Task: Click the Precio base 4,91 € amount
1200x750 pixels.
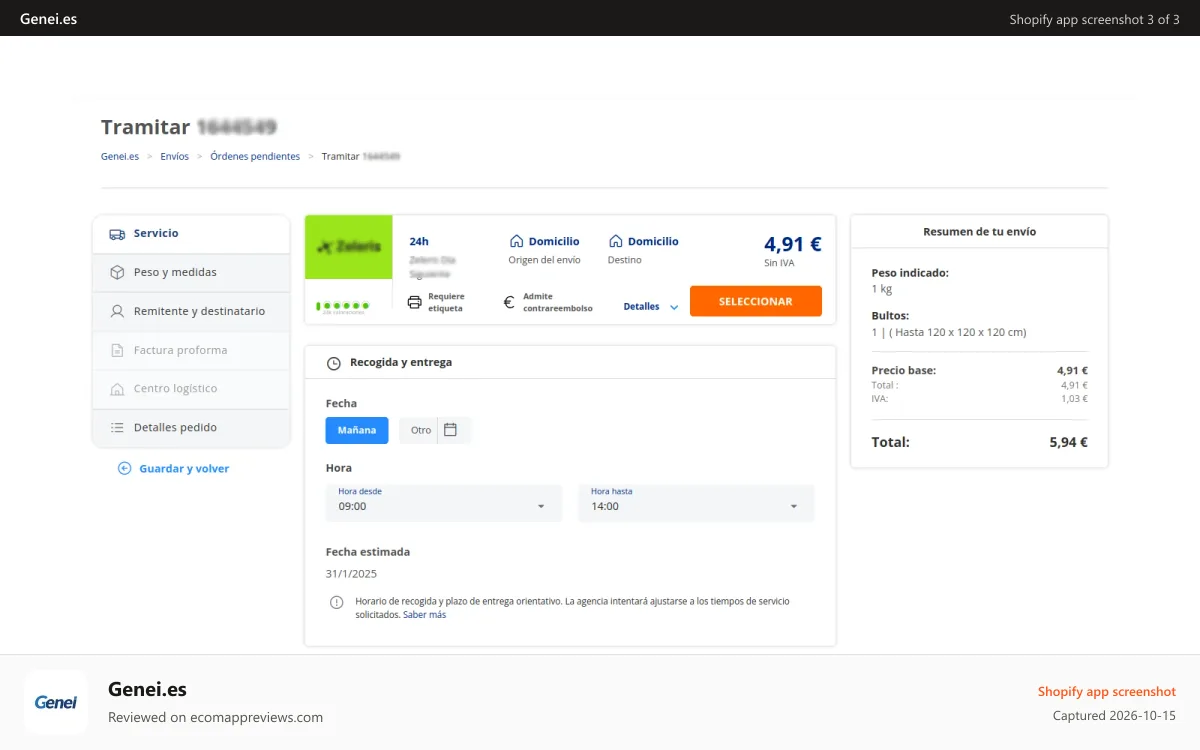Action: click(x=1072, y=370)
